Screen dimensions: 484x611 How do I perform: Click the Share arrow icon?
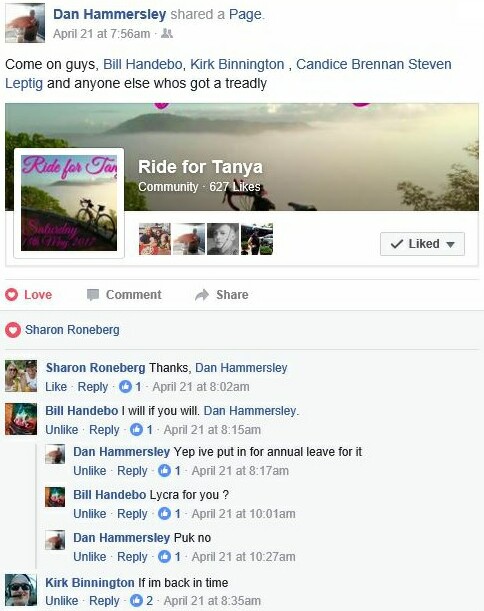pyautogui.click(x=202, y=295)
